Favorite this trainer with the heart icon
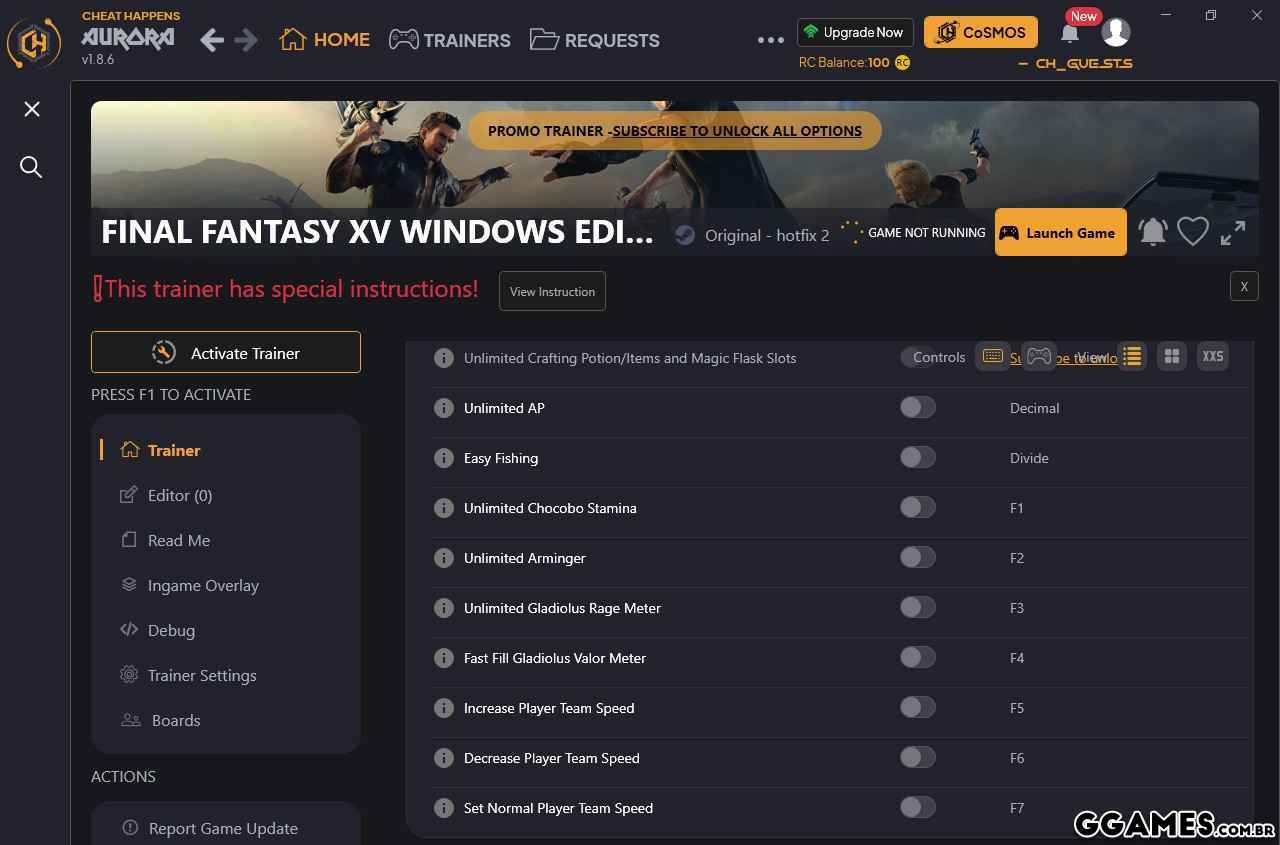This screenshot has width=1280, height=845. tap(1193, 232)
